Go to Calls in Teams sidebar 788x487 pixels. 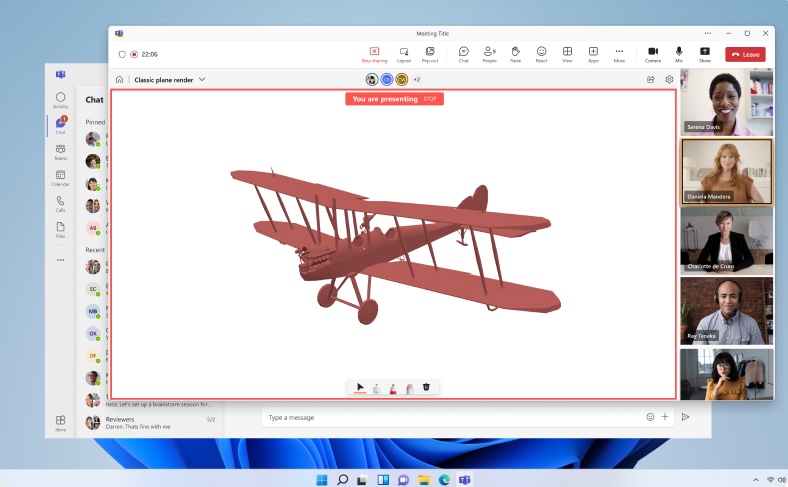tap(60, 203)
